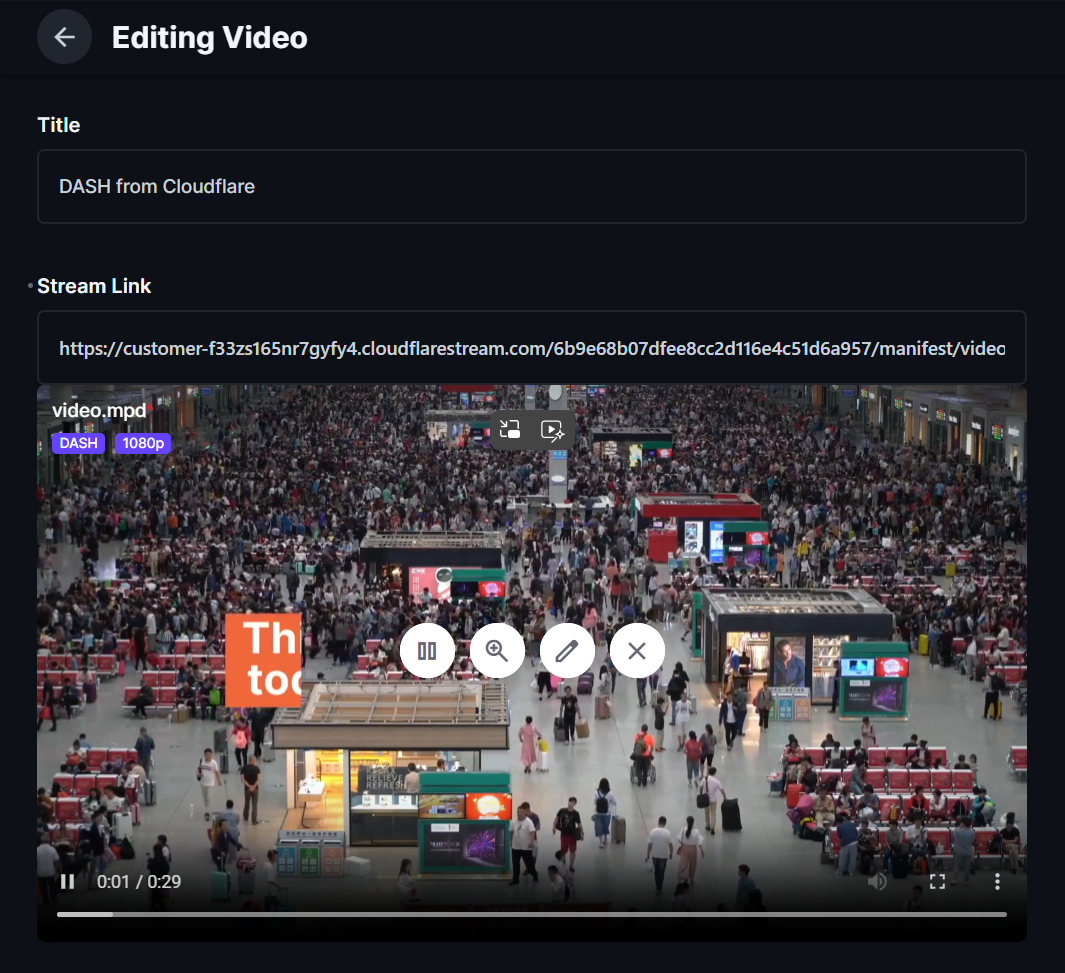
Task: Click the magnifier zoom icon on the video
Action: [x=497, y=650]
